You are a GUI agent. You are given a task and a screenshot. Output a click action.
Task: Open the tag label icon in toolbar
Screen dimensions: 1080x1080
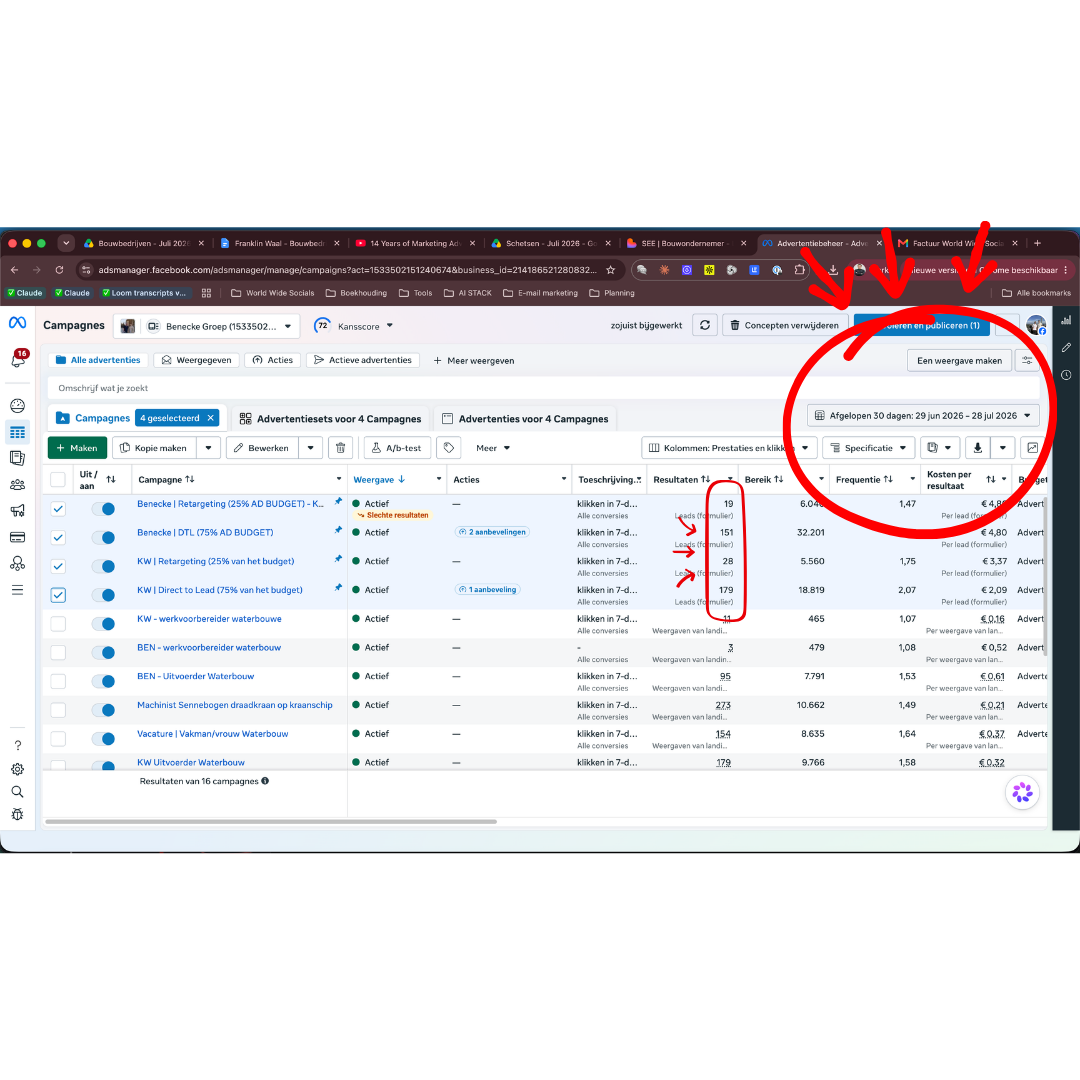click(448, 448)
